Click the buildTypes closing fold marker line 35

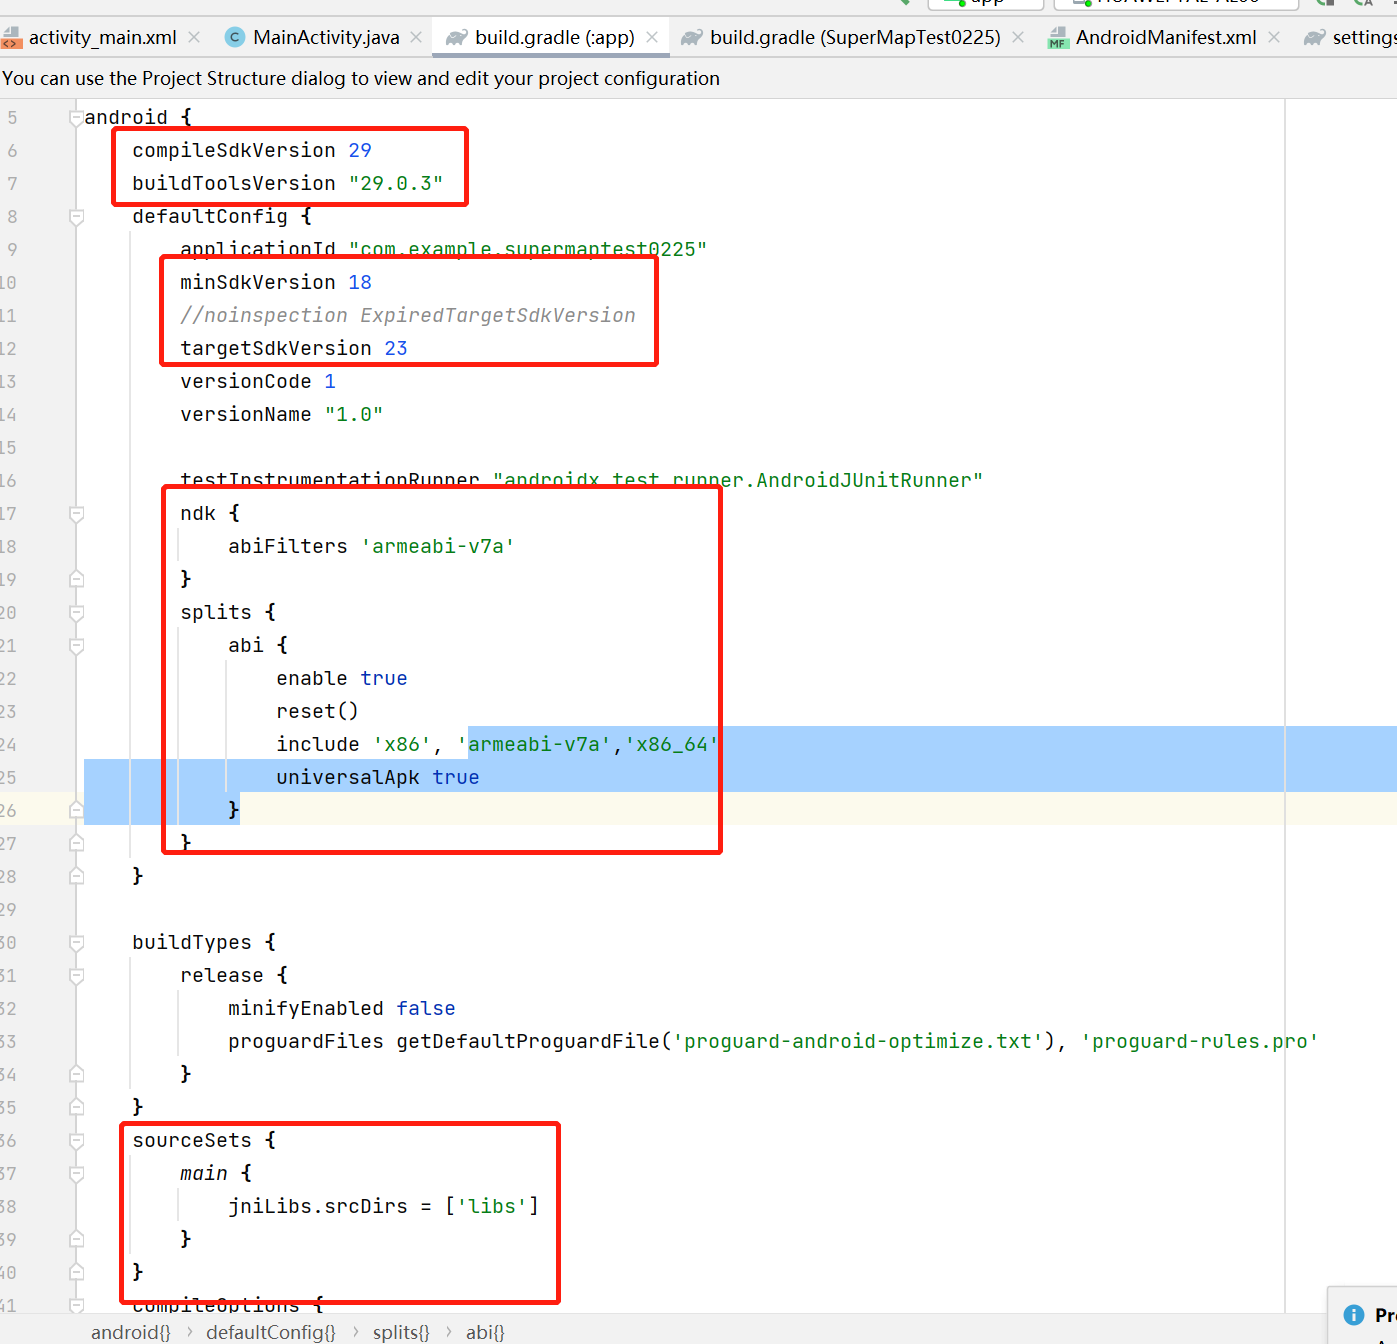point(76,1107)
